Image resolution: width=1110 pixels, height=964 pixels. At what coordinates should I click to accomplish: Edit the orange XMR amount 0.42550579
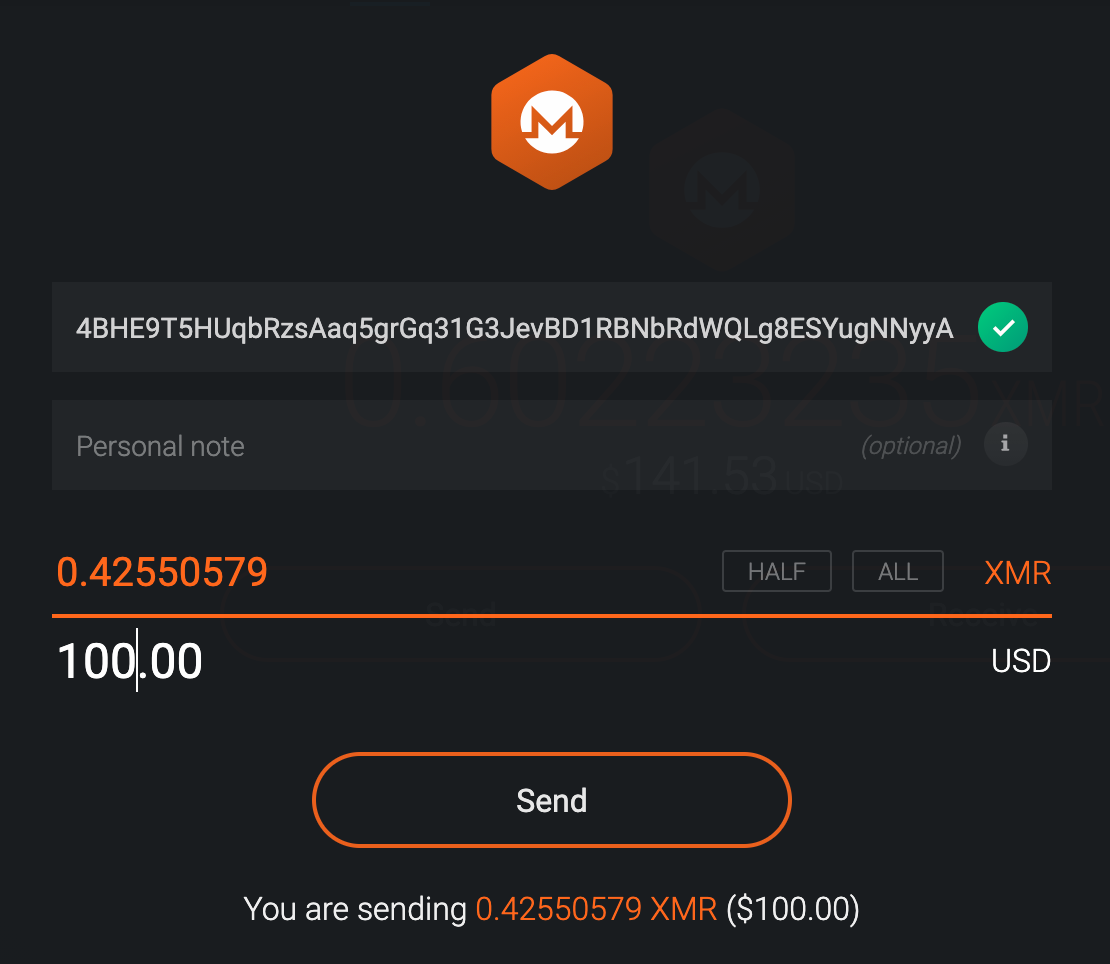click(x=163, y=572)
